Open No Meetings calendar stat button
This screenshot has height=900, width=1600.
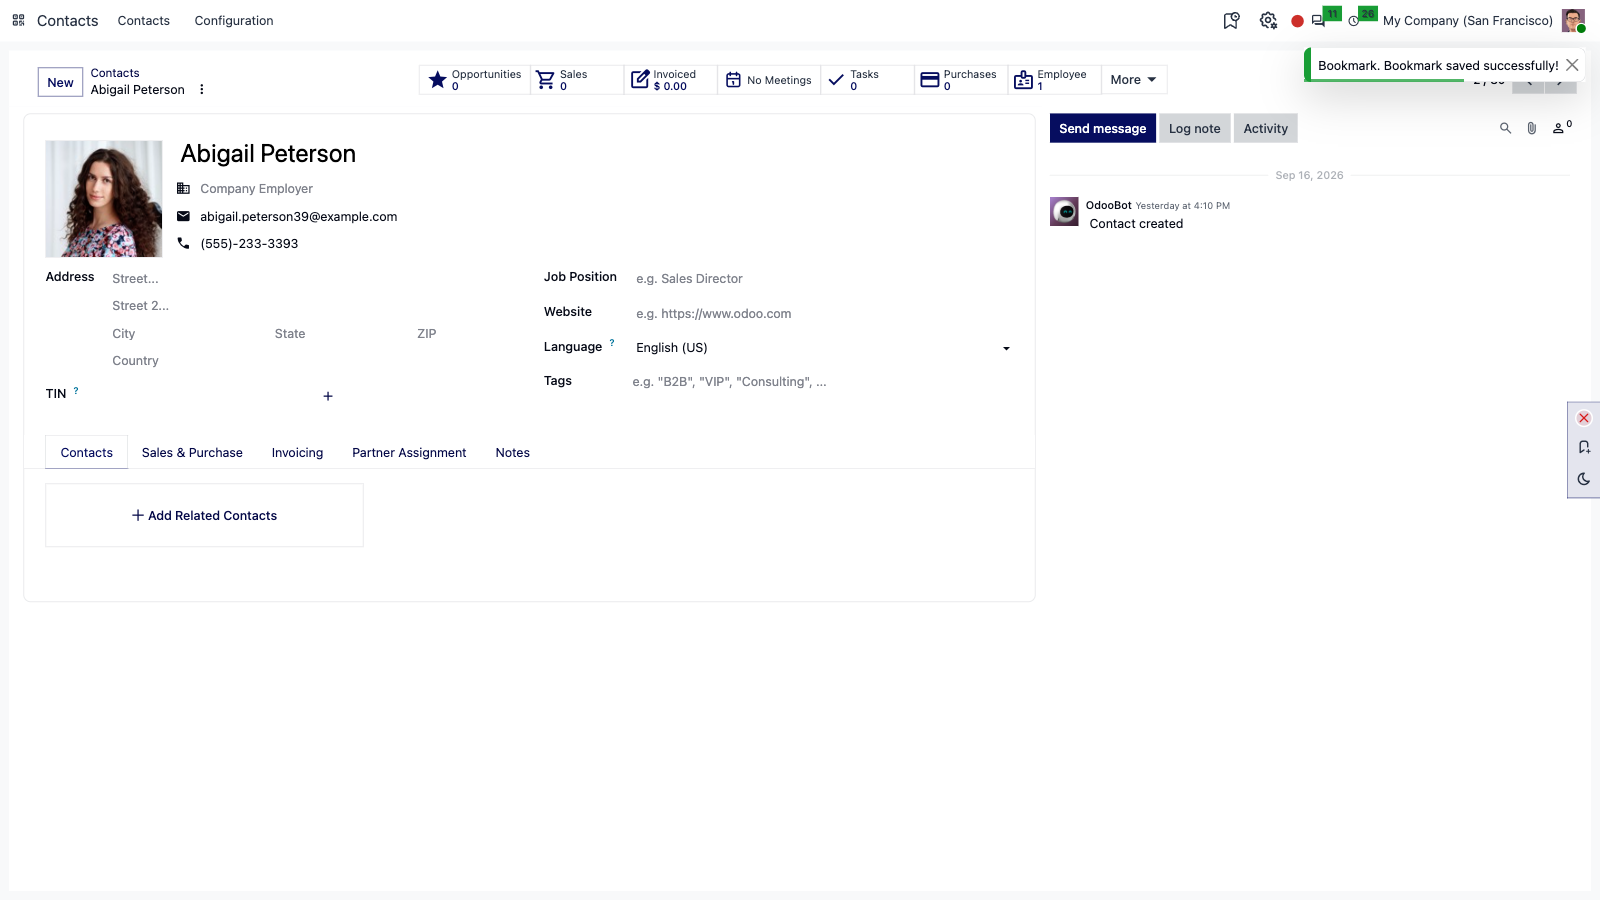(769, 80)
